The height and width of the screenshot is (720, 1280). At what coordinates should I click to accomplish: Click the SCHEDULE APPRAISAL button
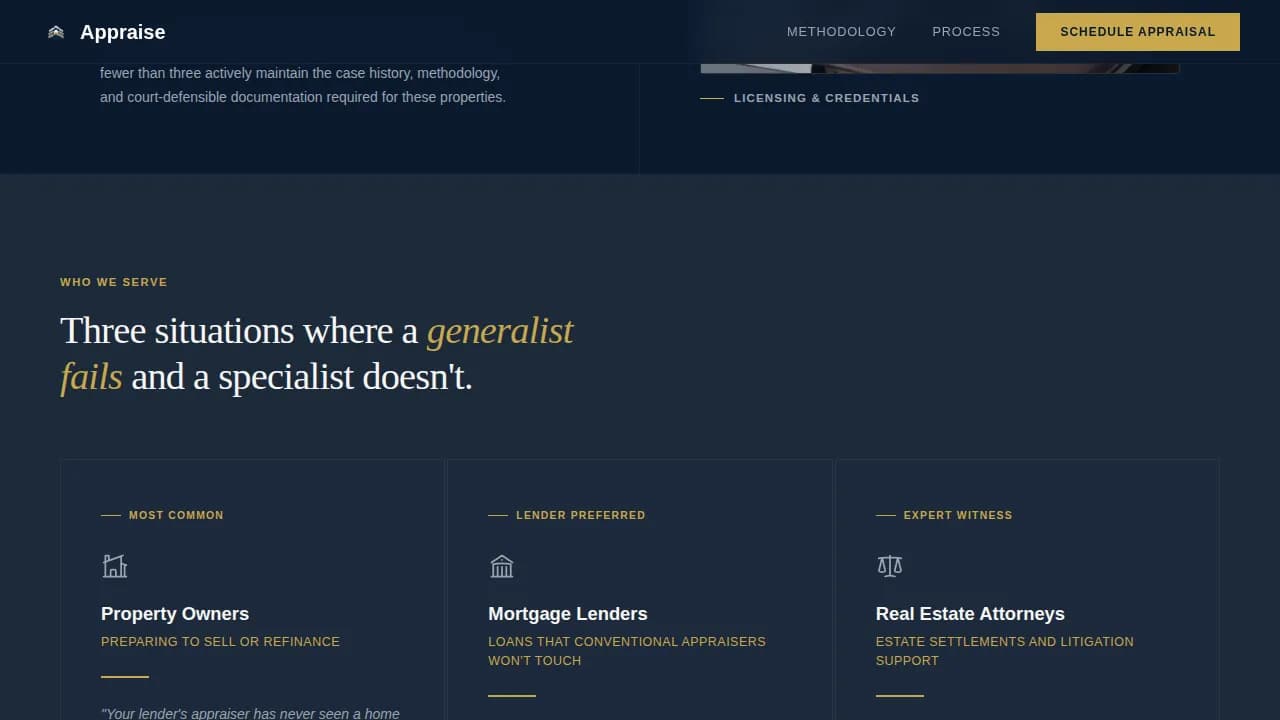click(1137, 31)
